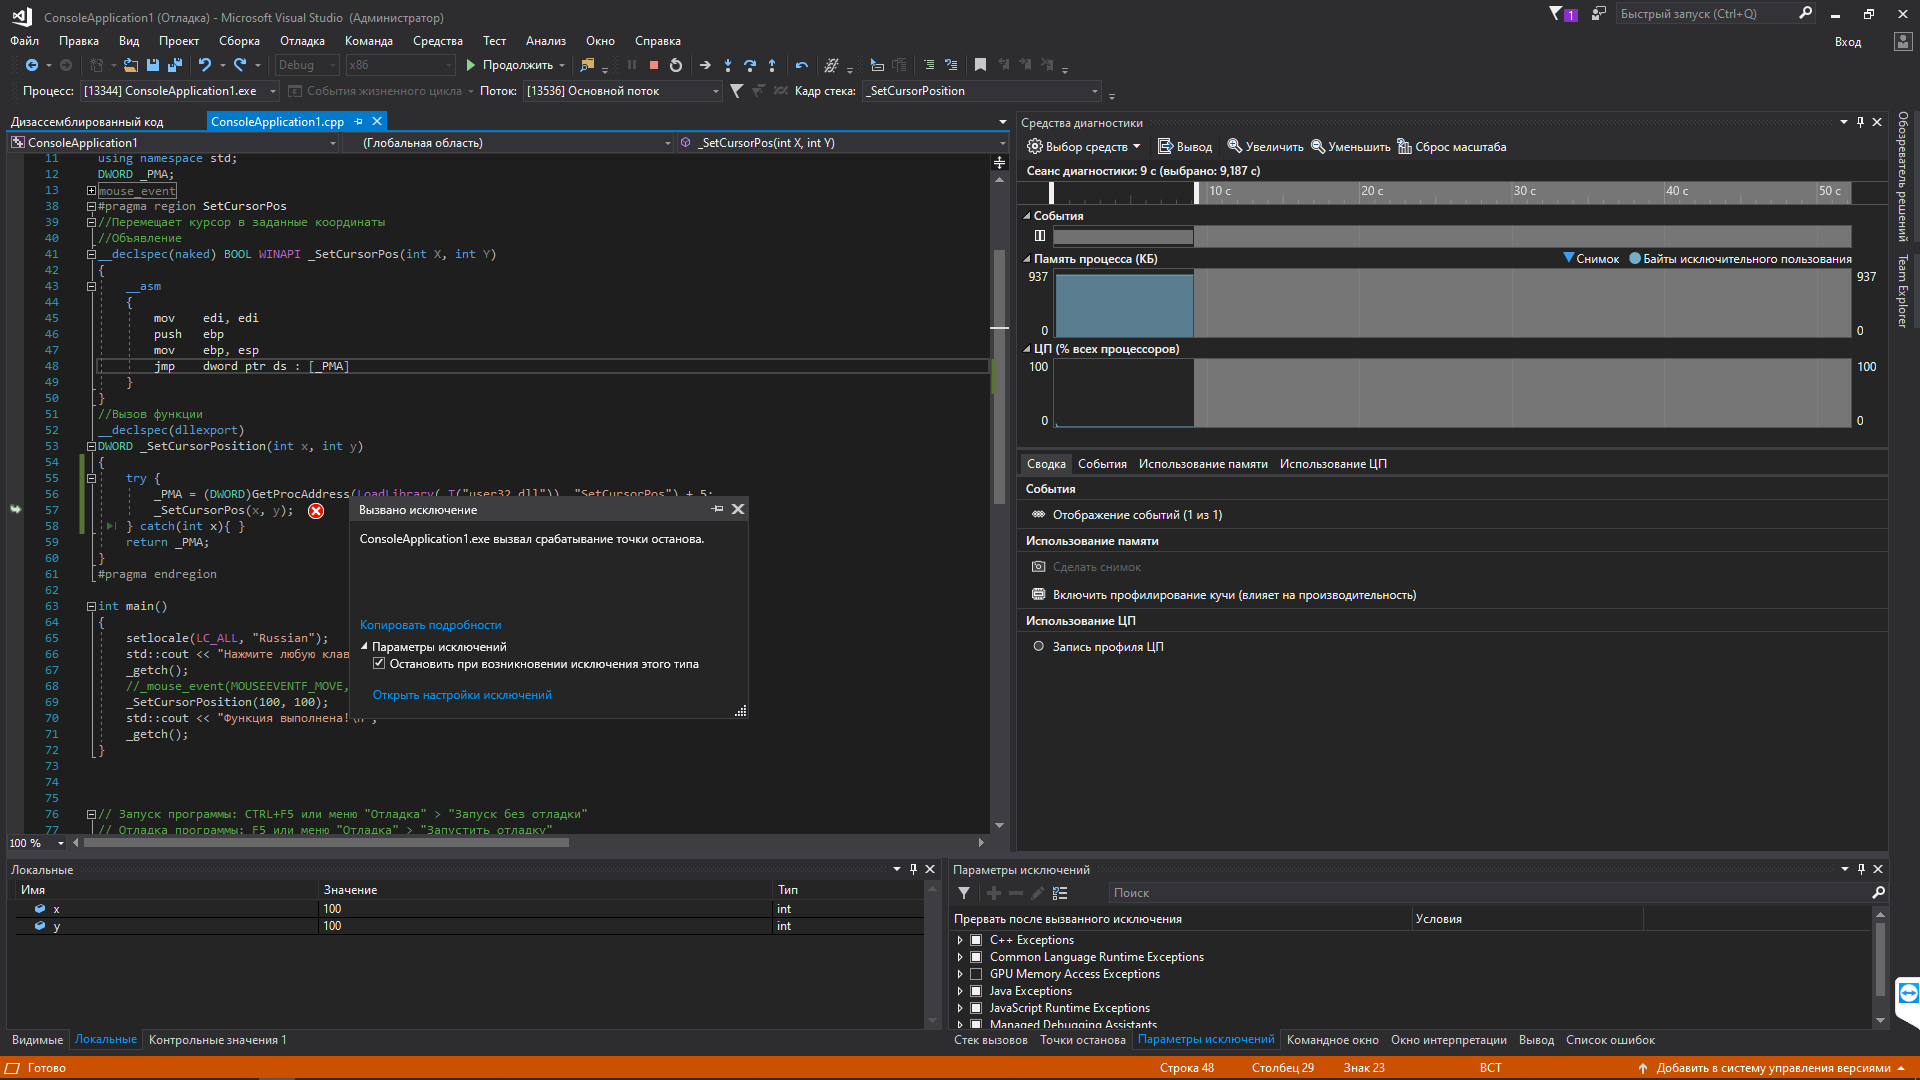Click the Step Over arrow icon
1920x1080 pixels.
pyautogui.click(x=750, y=65)
